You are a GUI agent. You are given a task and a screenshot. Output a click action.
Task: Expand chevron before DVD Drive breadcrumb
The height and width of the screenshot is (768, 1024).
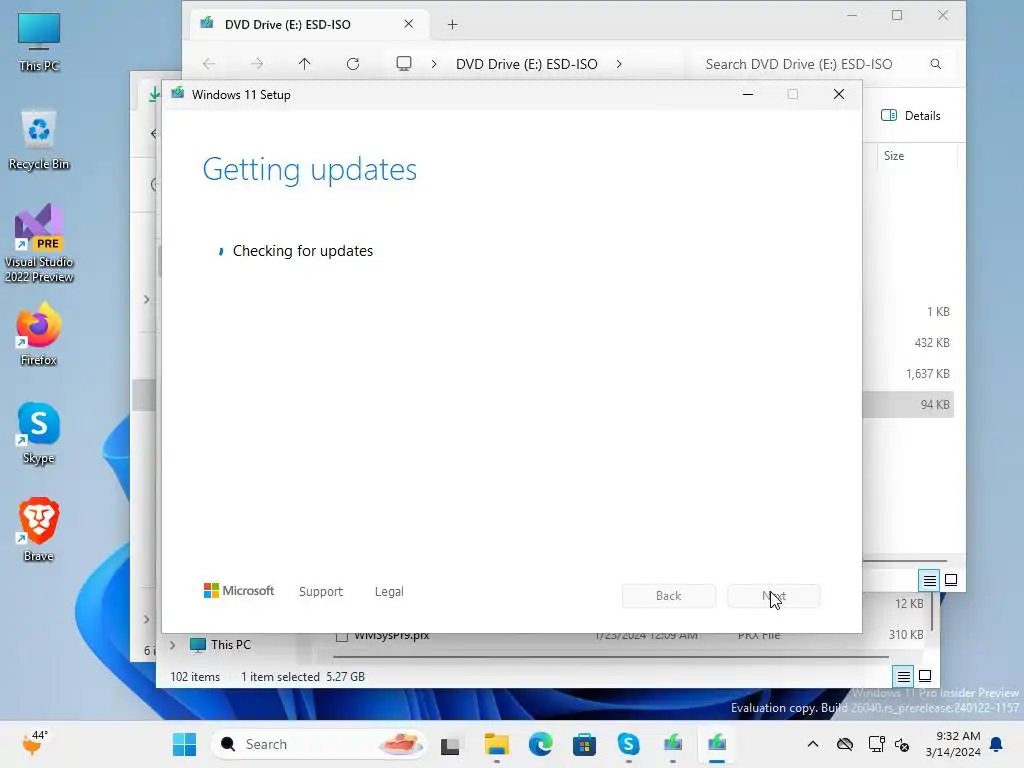point(434,64)
